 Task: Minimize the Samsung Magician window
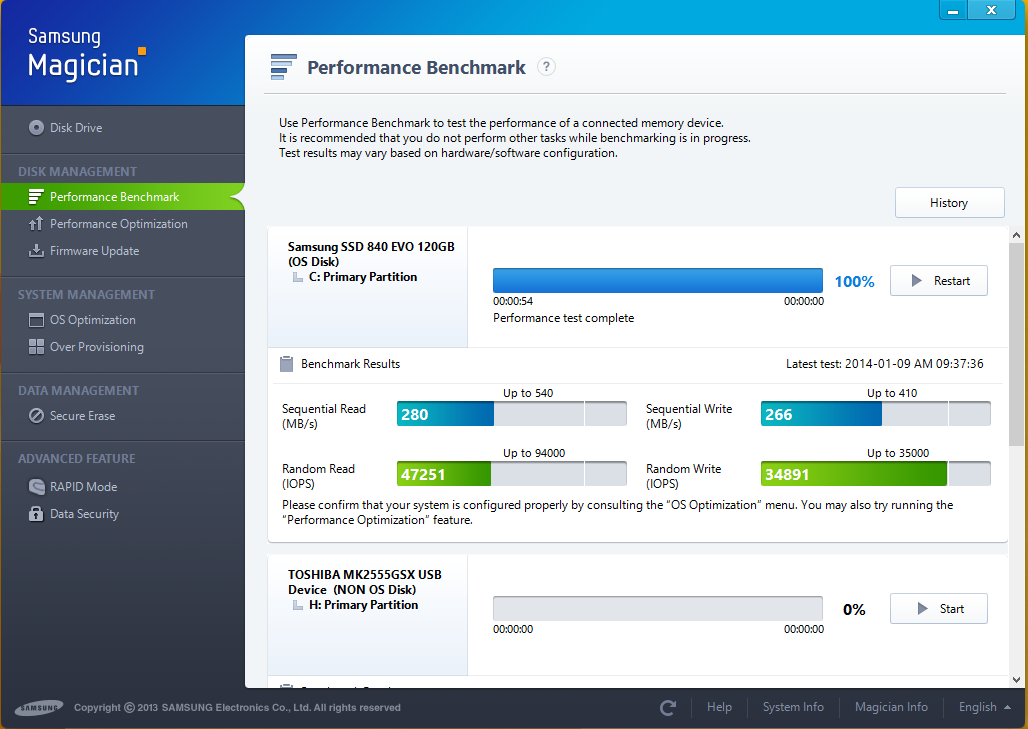tap(953, 10)
